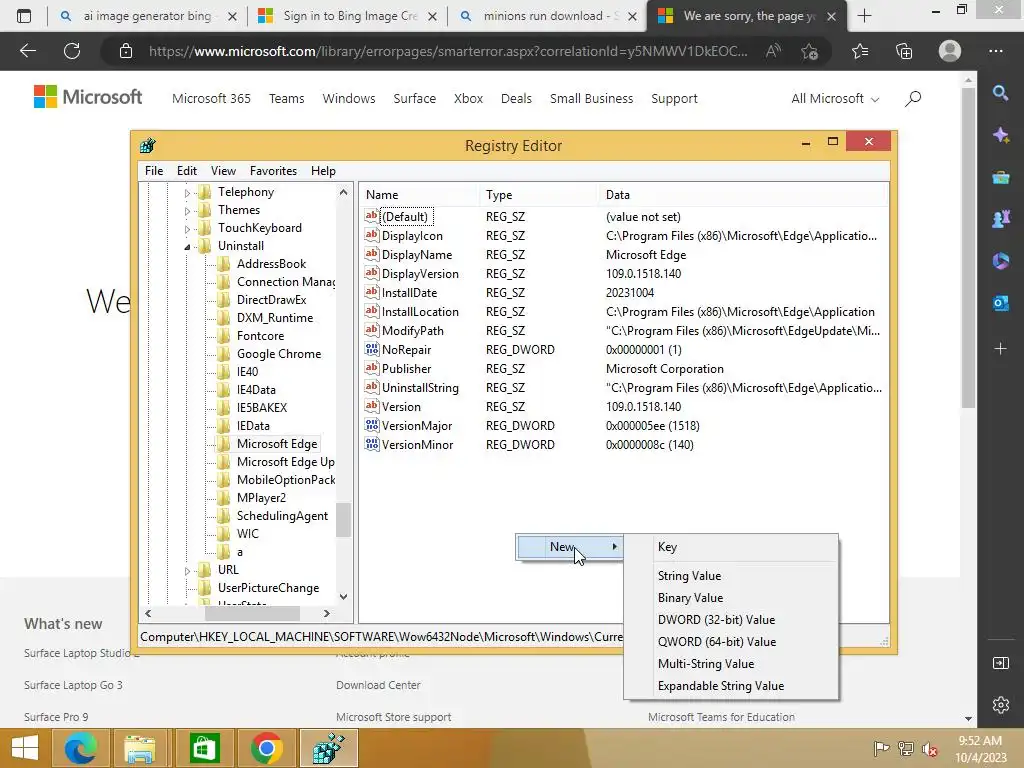The image size is (1024, 768).
Task: Click the Microsoft logo link
Action: click(88, 97)
